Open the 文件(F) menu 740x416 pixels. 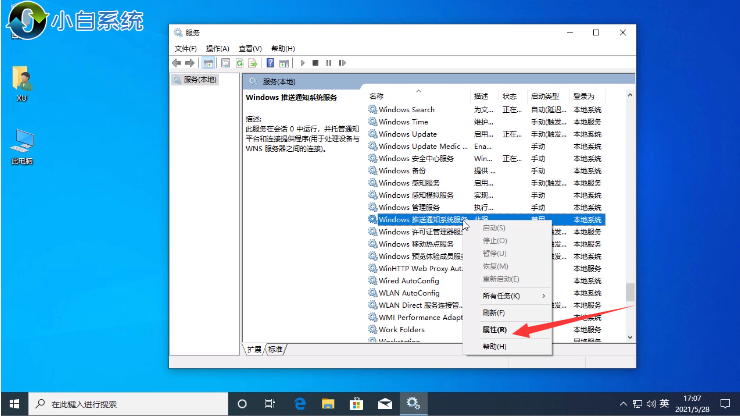pyautogui.click(x=185, y=47)
